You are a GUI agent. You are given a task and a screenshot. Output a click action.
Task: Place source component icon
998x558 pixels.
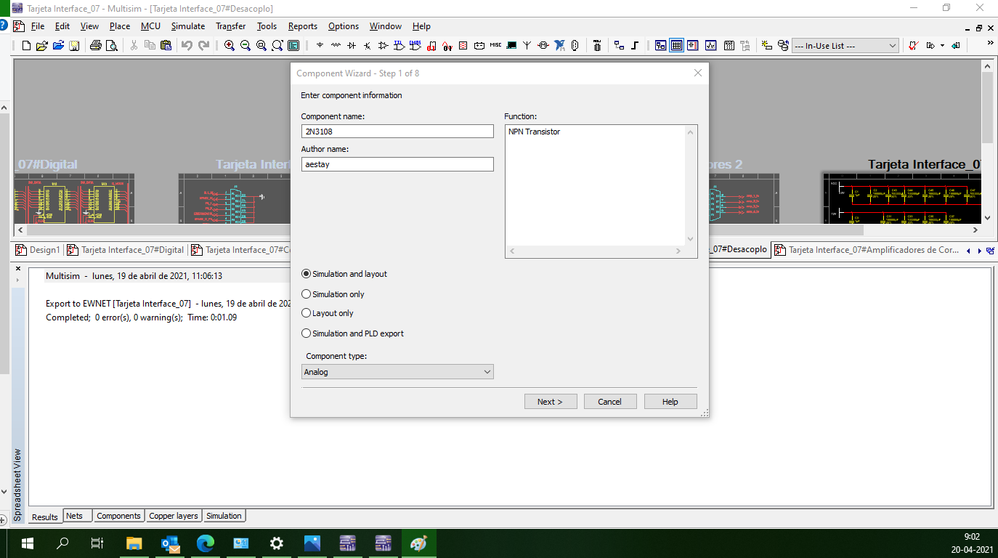[x=320, y=45]
